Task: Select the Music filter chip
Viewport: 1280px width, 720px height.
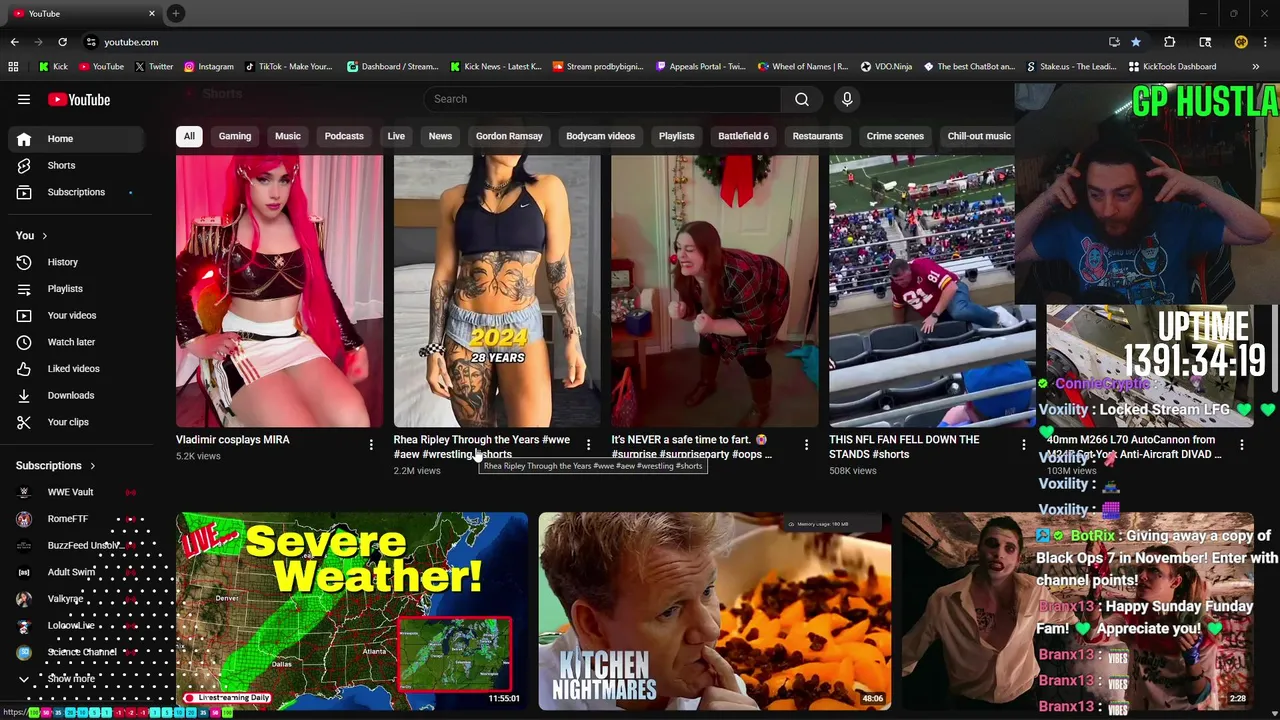Action: (x=288, y=136)
